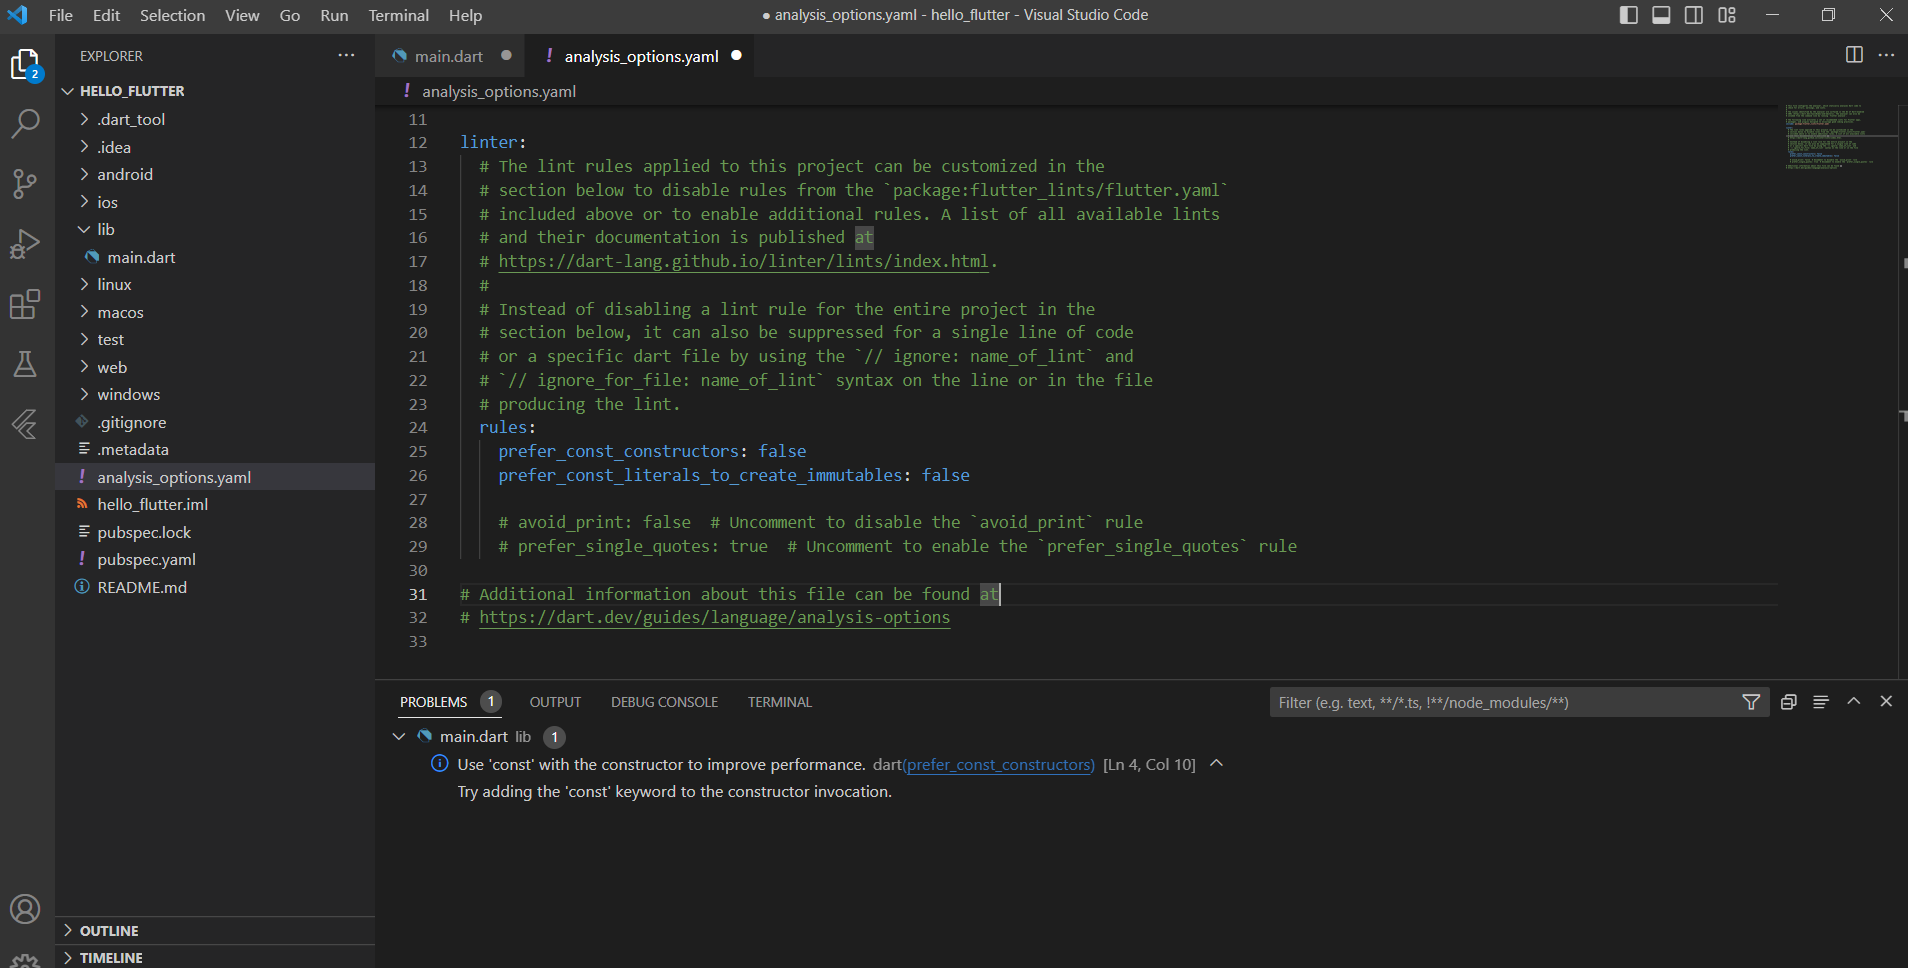Open the Run and Debug view
Screen dimensions: 1908x968
(x=25, y=243)
